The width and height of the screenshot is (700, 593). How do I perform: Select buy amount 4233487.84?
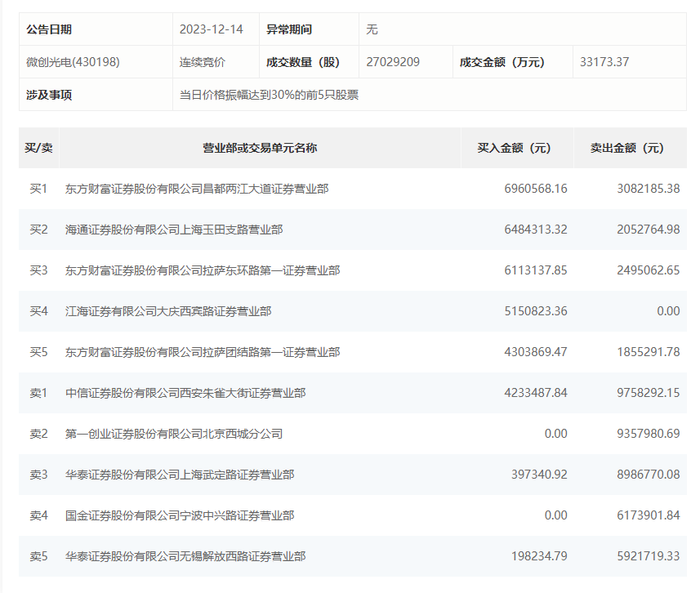536,393
